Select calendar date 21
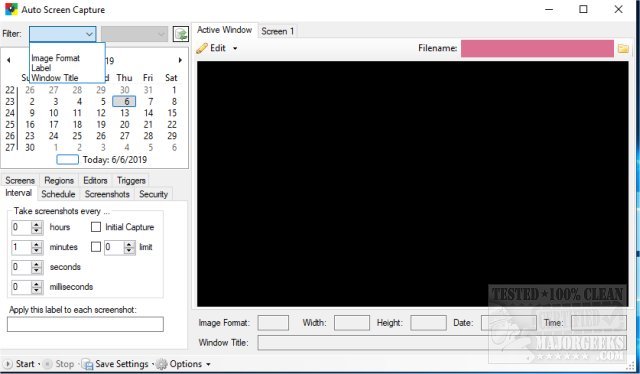 pos(149,125)
